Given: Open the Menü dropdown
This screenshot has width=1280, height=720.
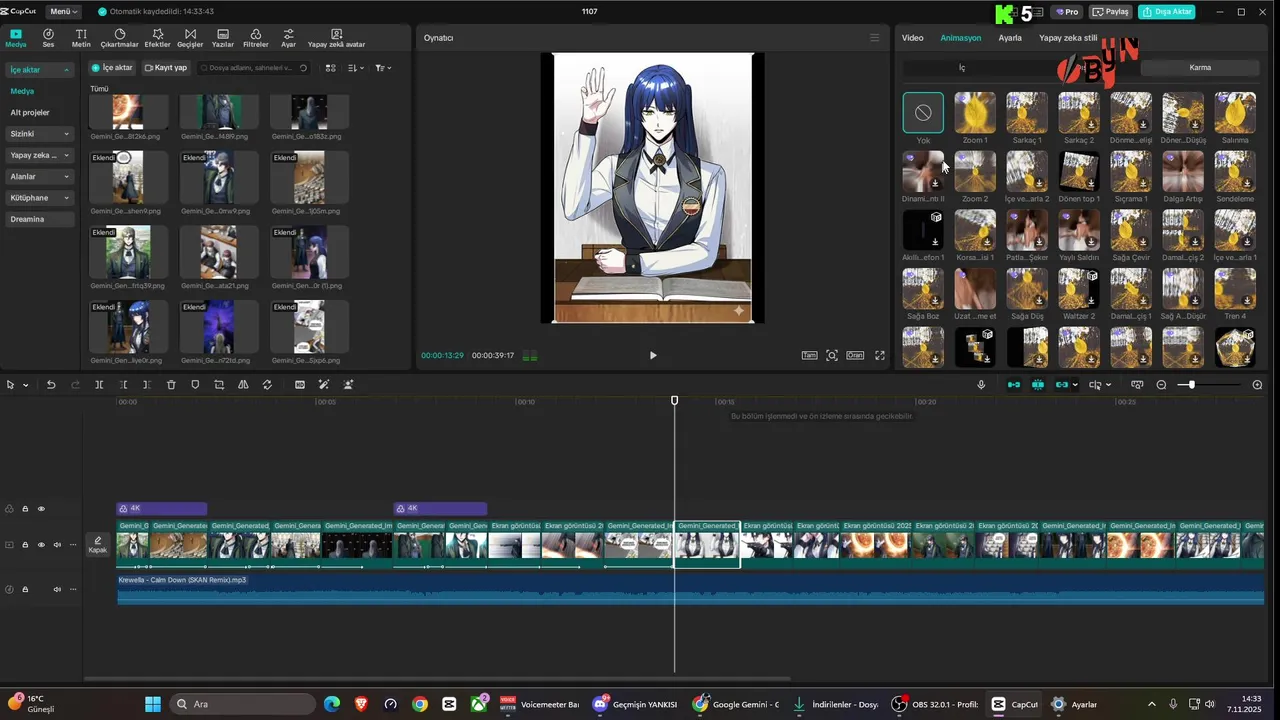Looking at the screenshot, I should tap(63, 12).
